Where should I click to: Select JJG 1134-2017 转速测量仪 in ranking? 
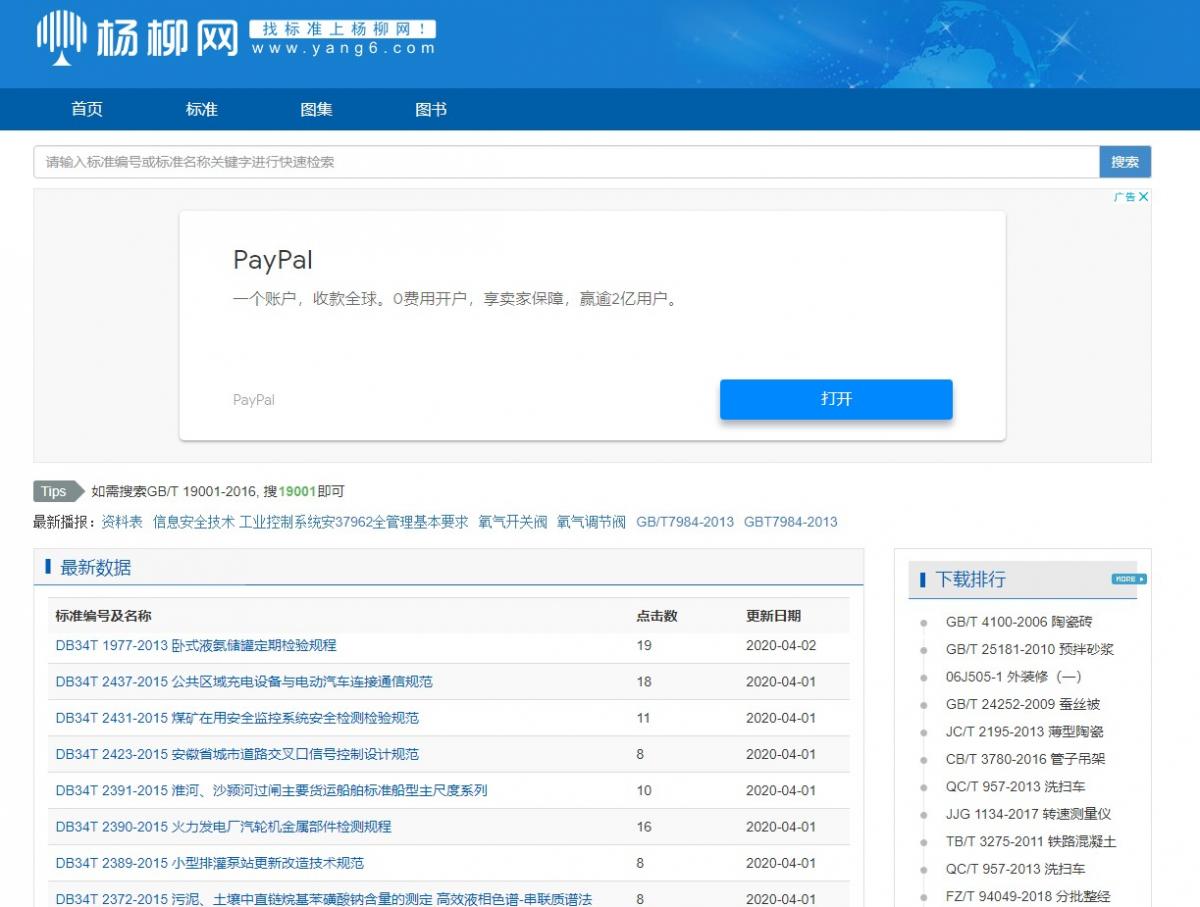click(1028, 814)
